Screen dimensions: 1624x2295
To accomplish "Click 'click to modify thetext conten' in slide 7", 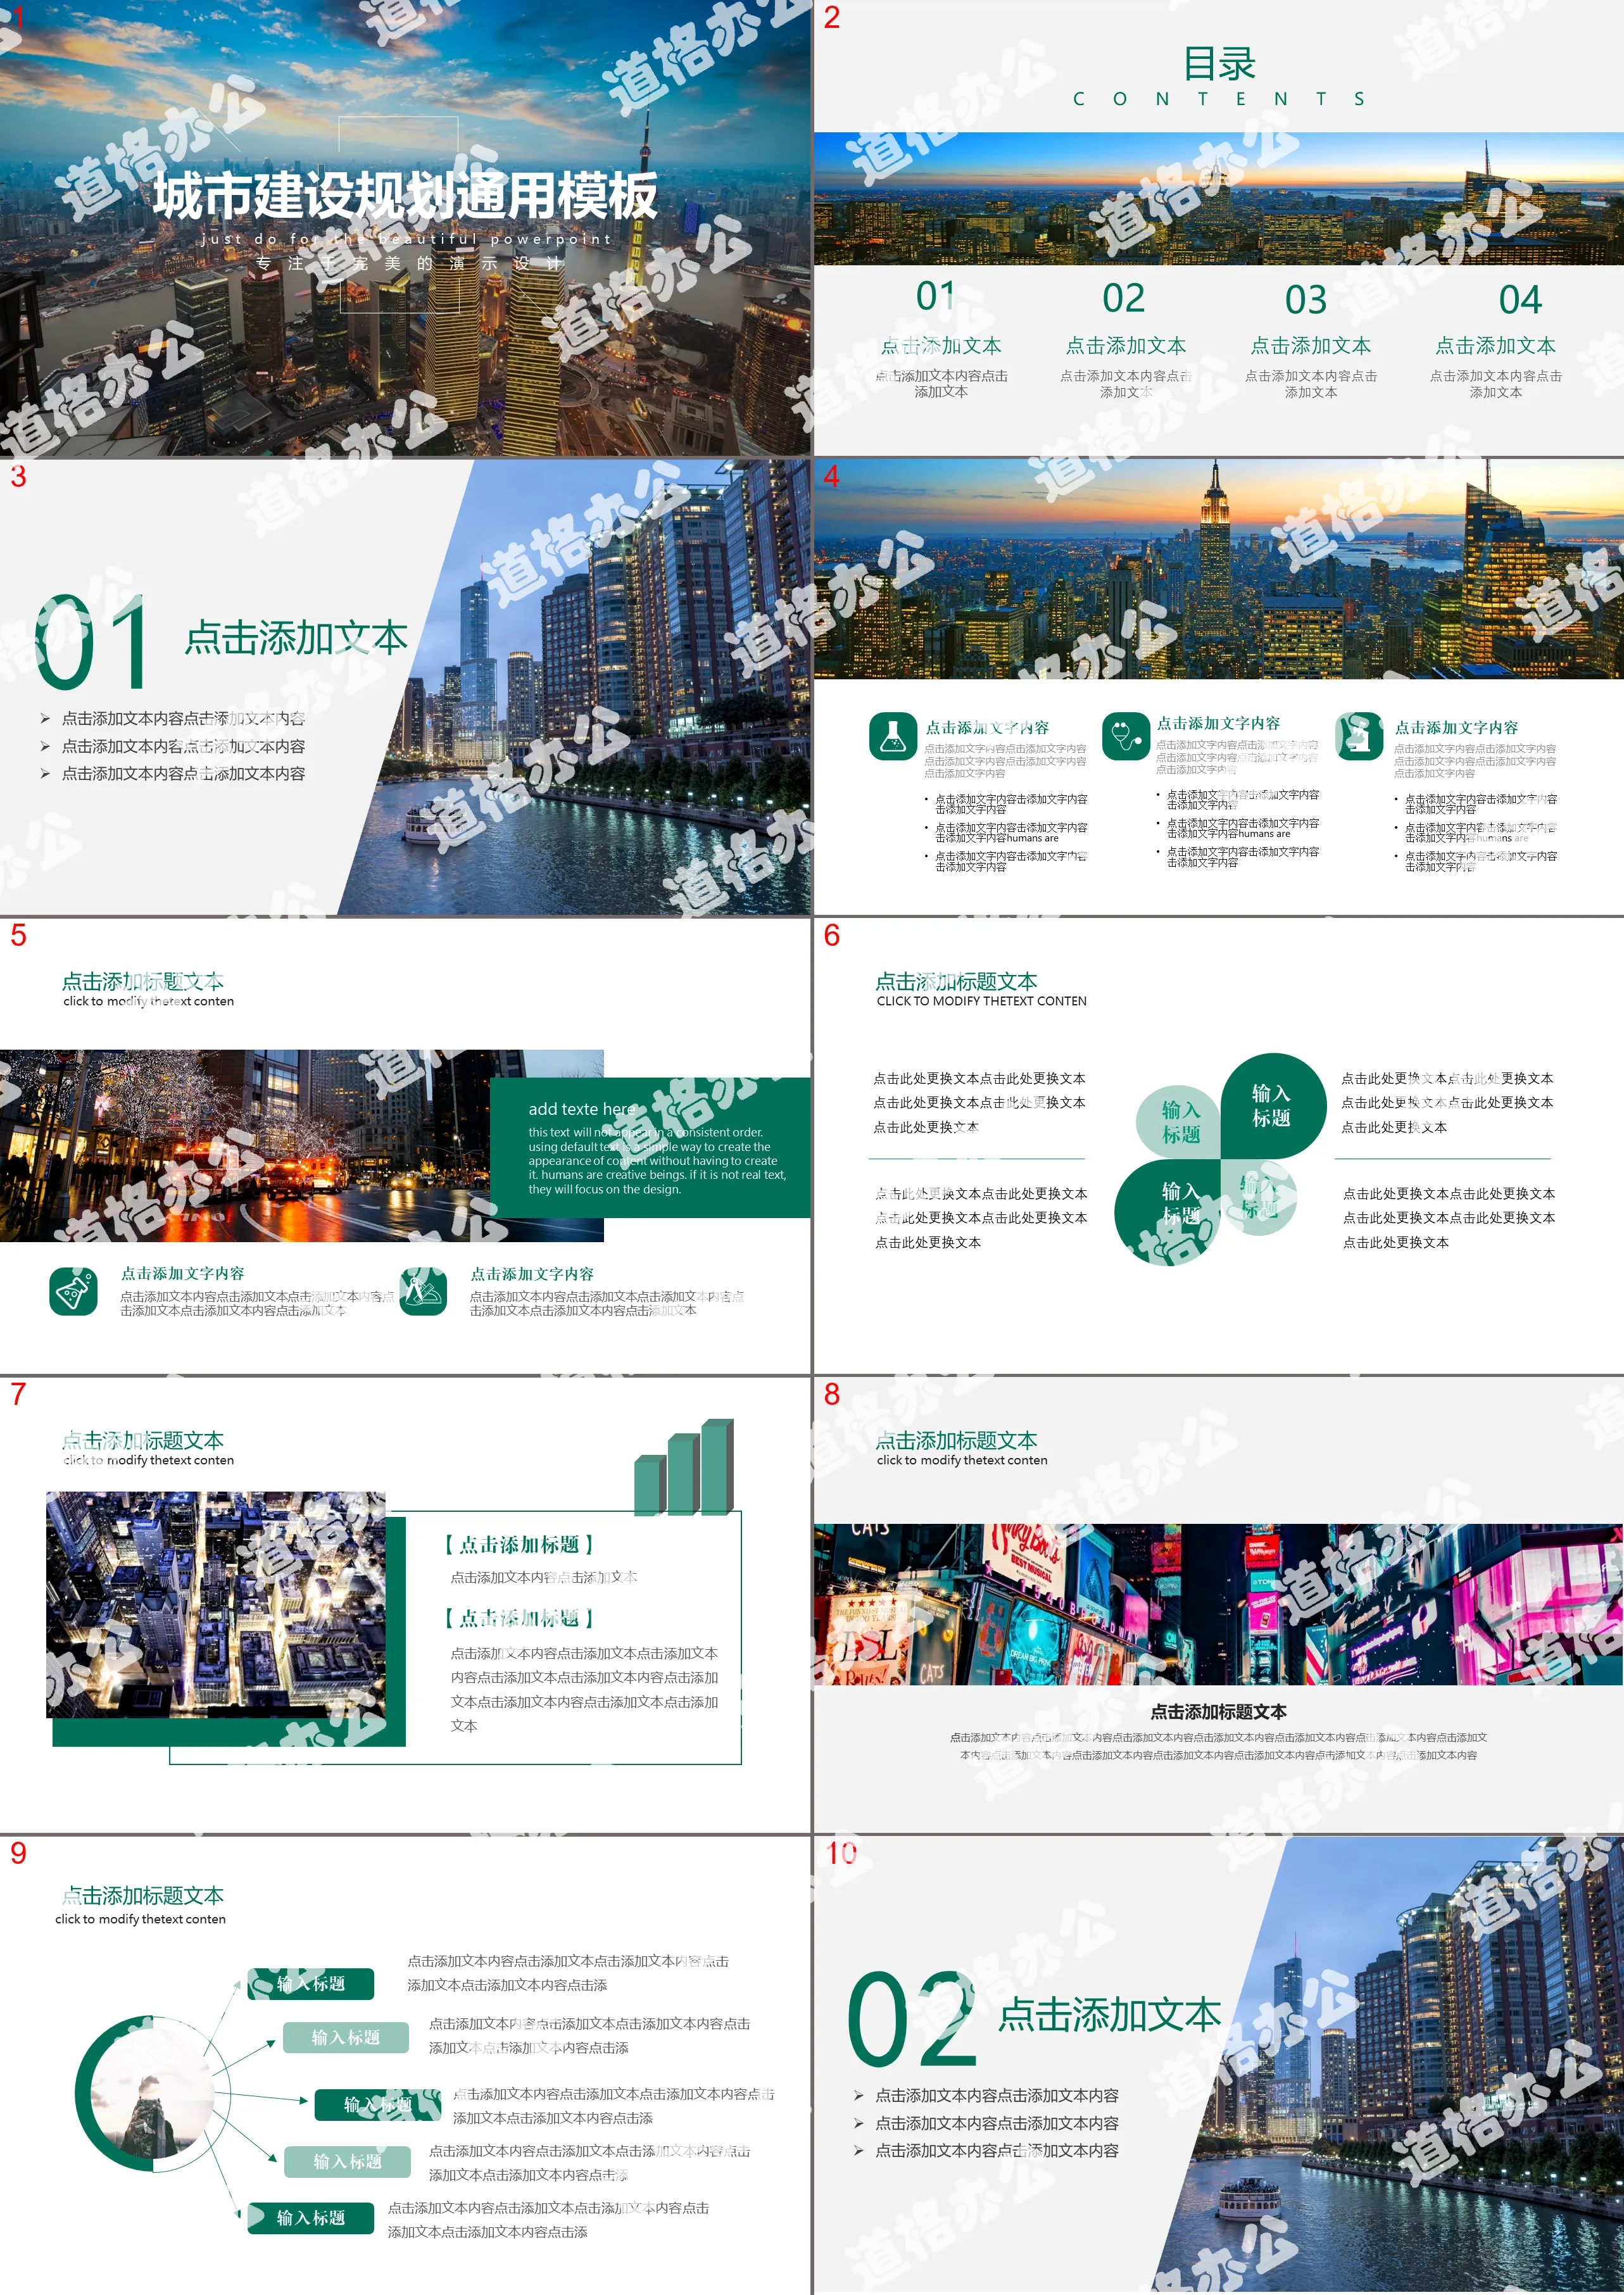I will point(149,1460).
